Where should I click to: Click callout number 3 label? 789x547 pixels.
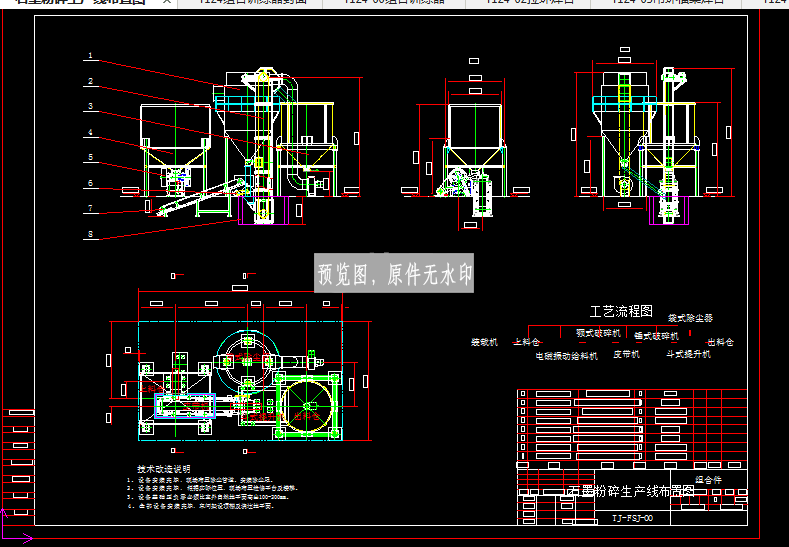pos(91,106)
